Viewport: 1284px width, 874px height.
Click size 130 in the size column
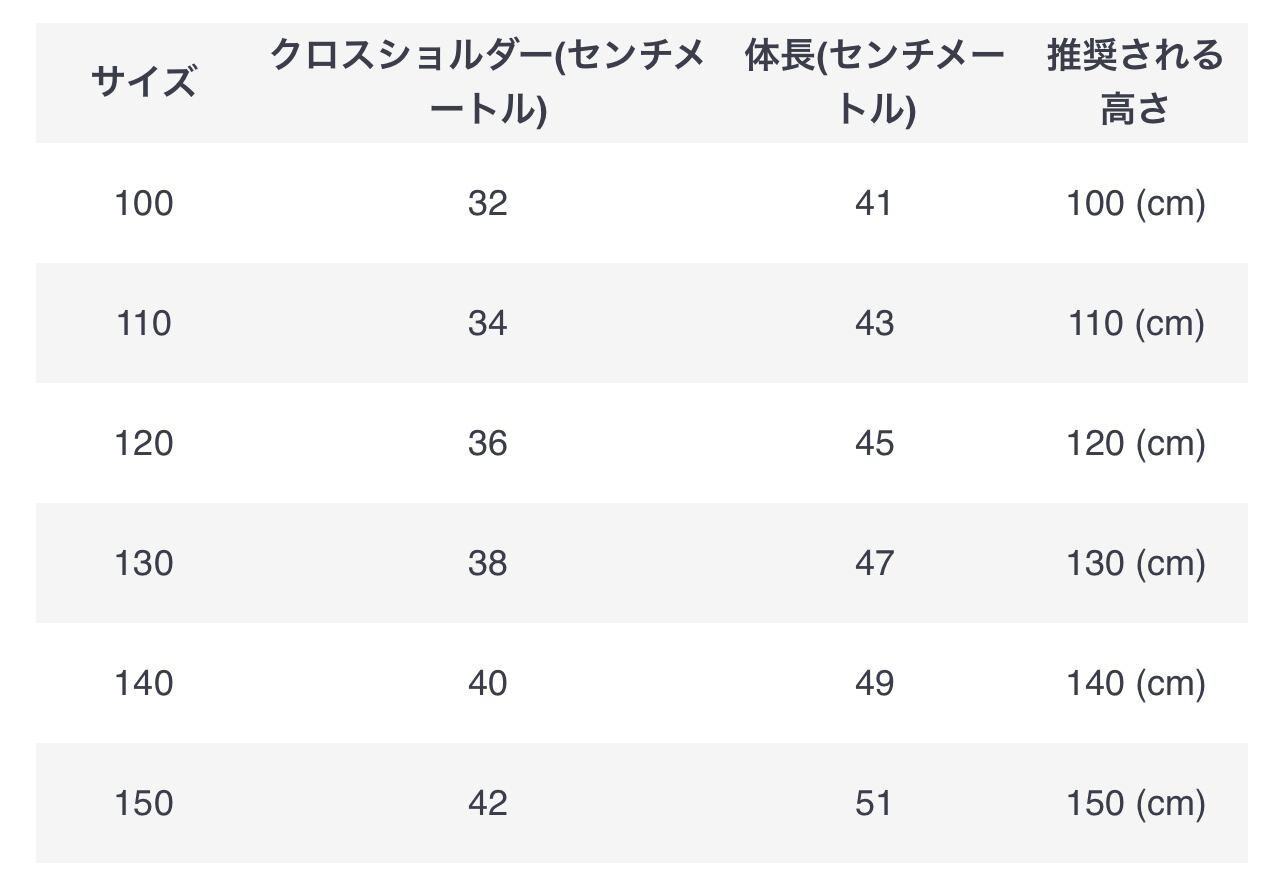pos(143,563)
